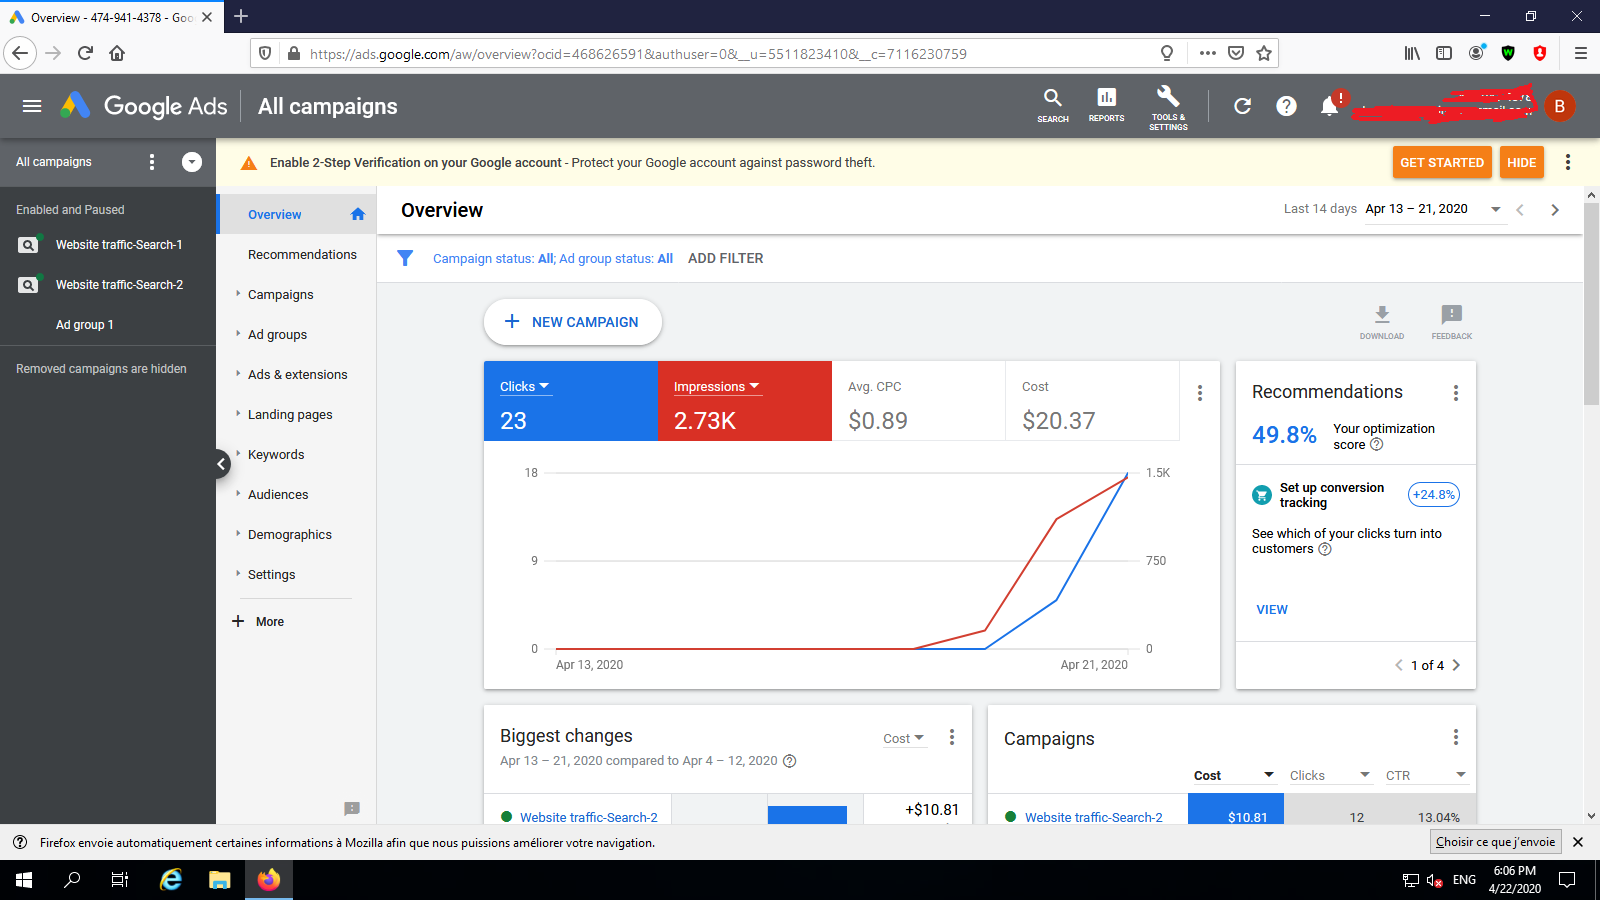
Task: Click ADD FILTER
Action: pos(725,258)
